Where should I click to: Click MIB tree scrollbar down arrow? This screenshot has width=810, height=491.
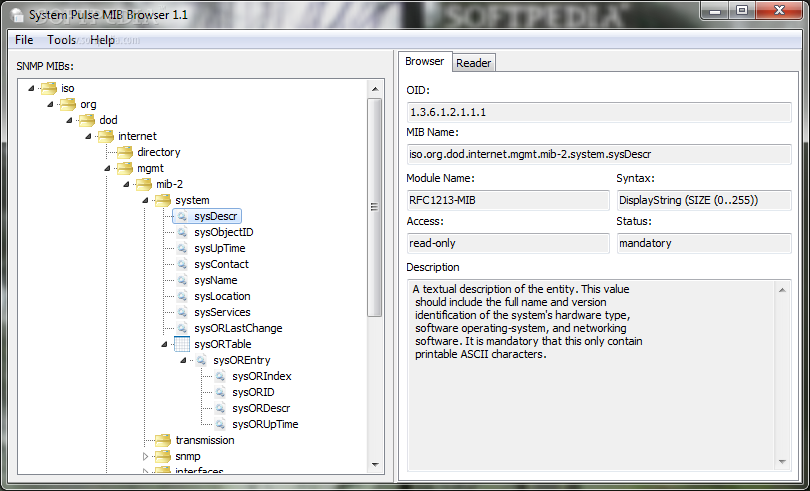pos(375,465)
